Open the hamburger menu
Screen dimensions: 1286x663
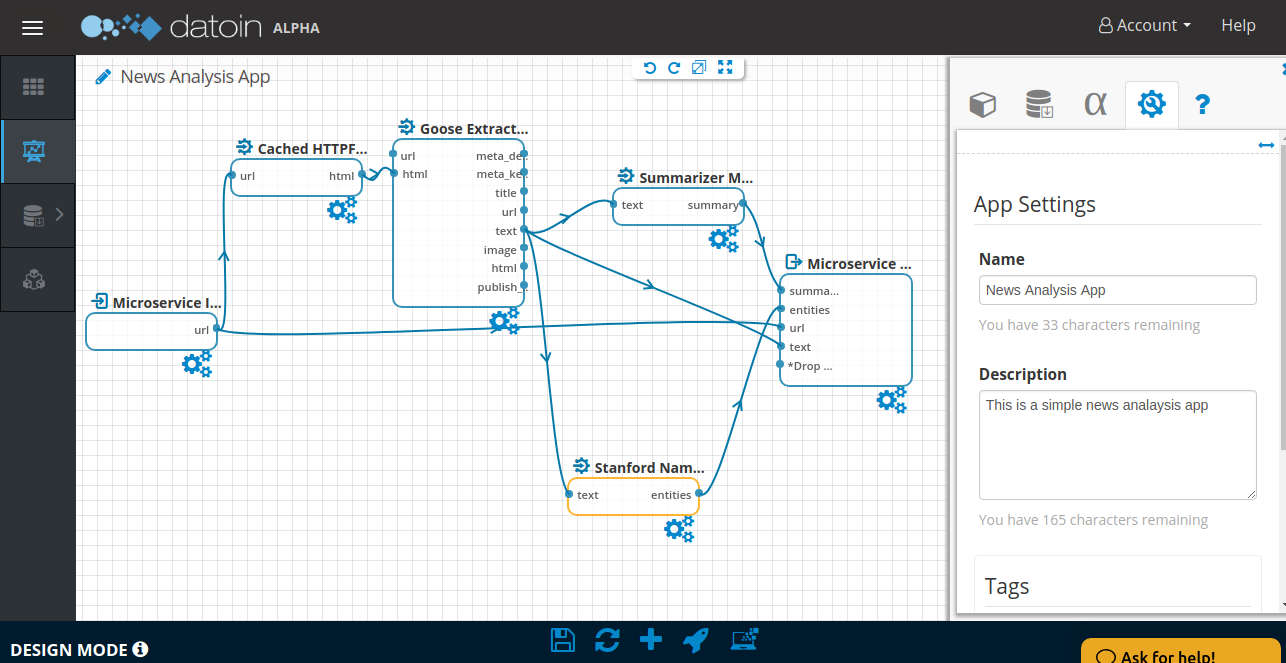(33, 27)
